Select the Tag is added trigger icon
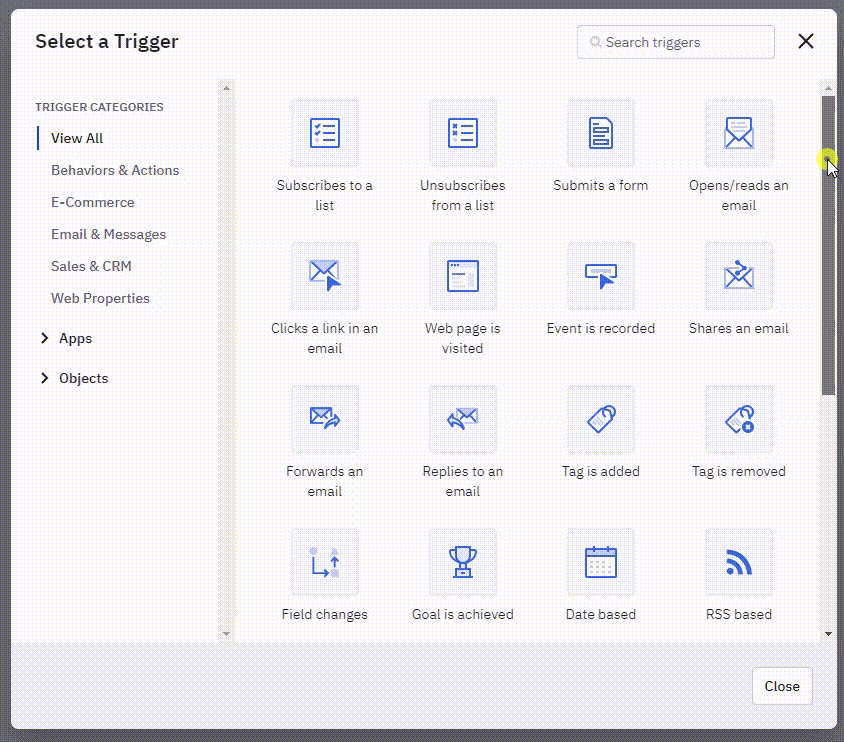This screenshot has width=844, height=742. [600, 419]
